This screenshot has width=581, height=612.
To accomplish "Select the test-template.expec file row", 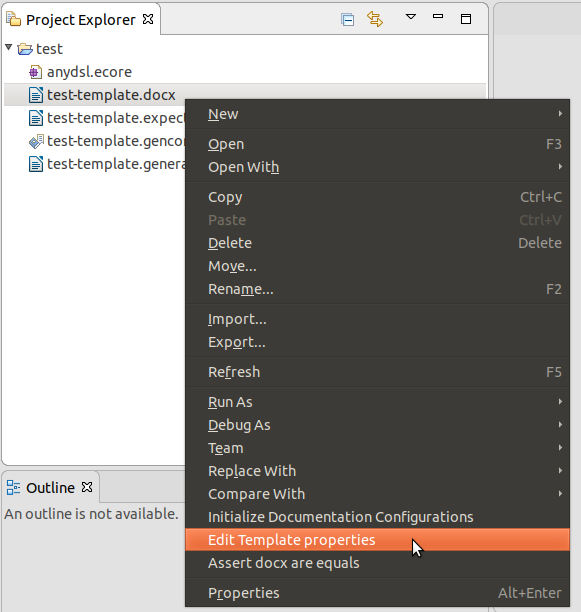I will pyautogui.click(x=95, y=118).
